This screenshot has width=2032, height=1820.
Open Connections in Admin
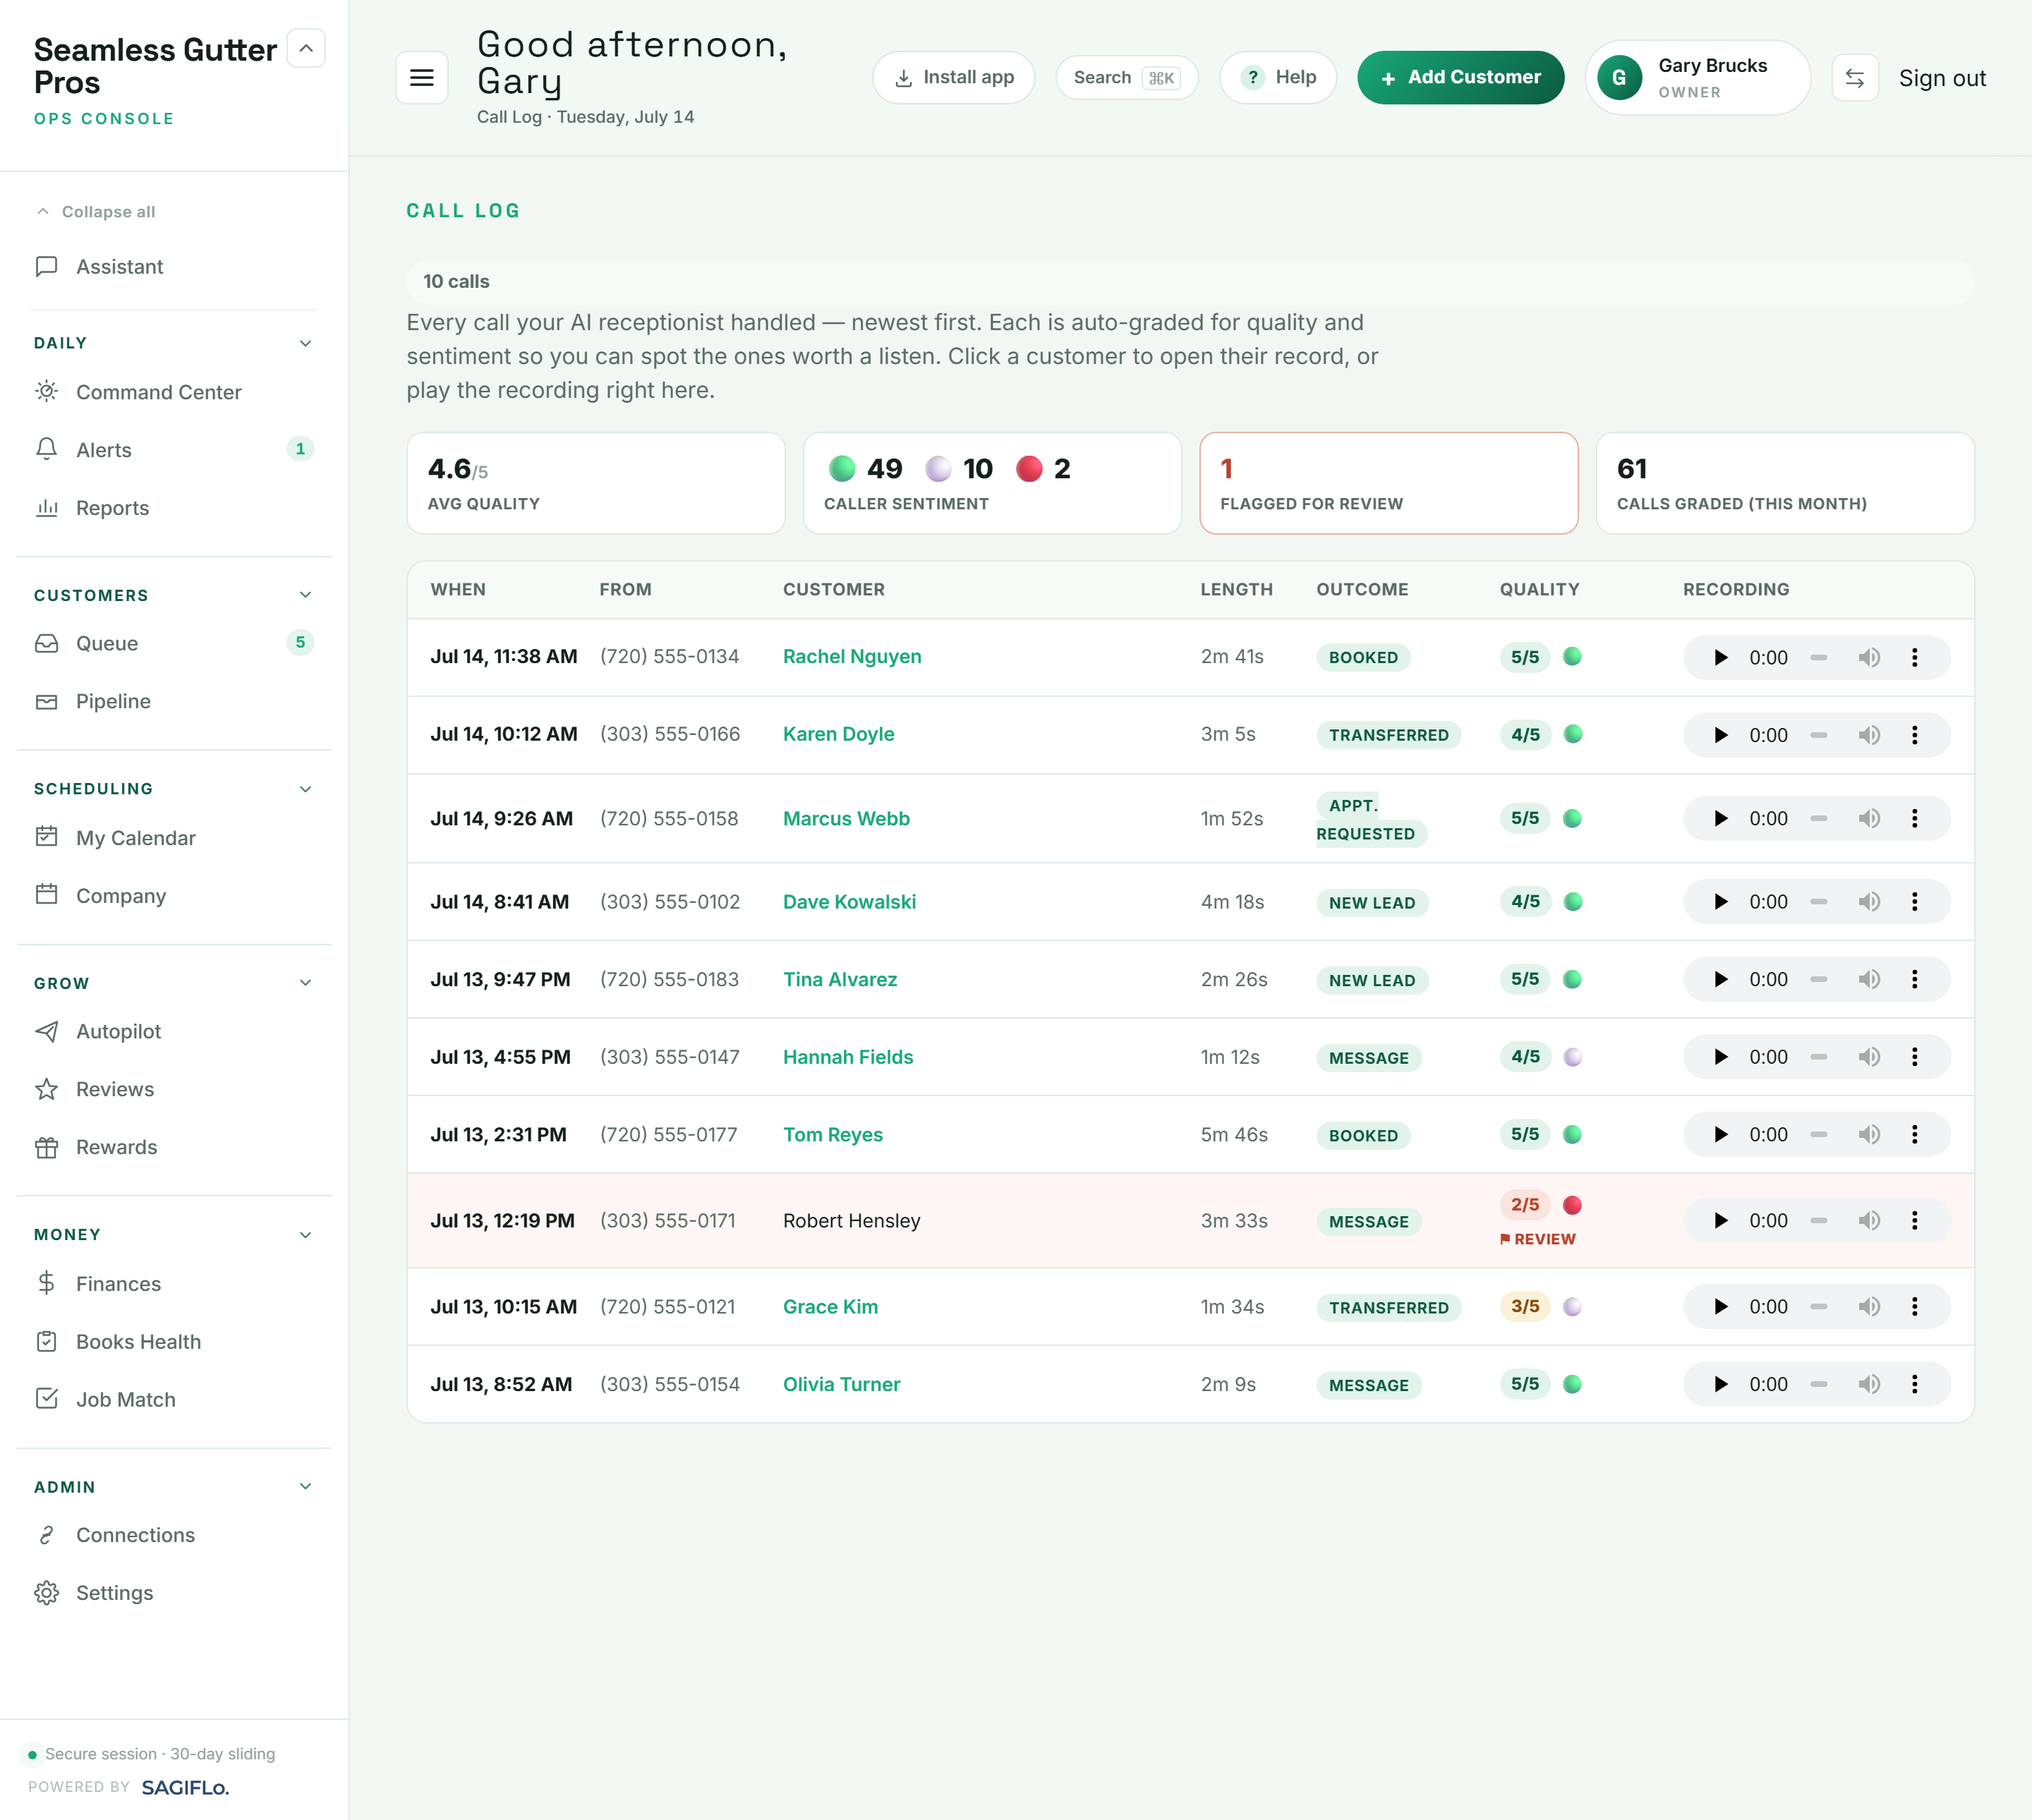click(x=174, y=1536)
